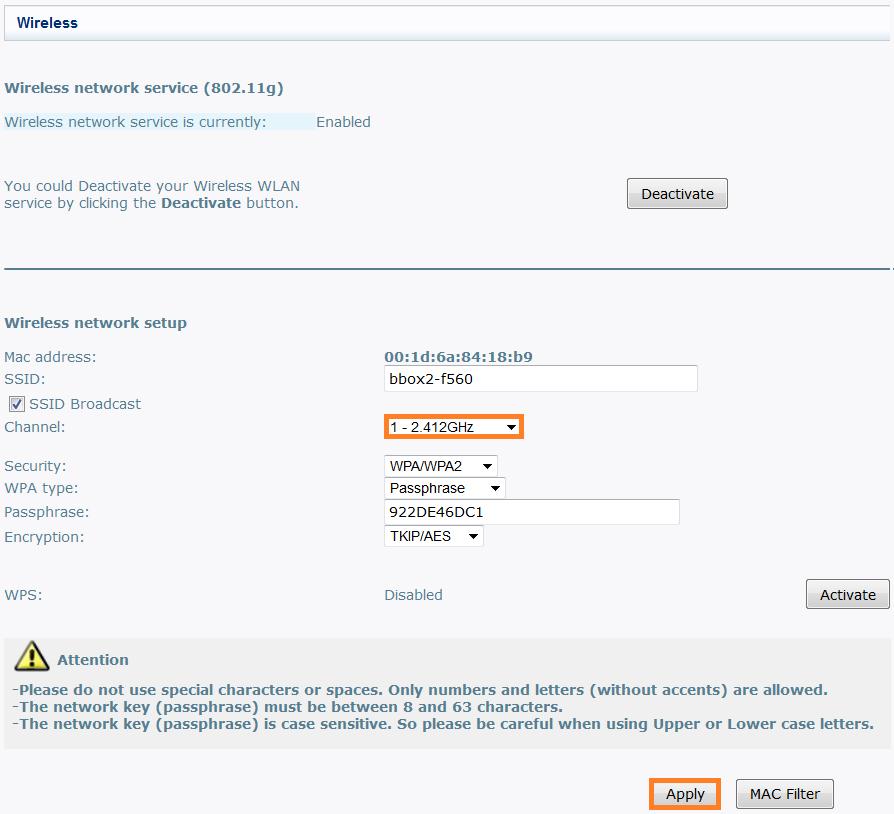The height and width of the screenshot is (814, 894).
Task: Click the WPS Disabled status text
Action: tap(413, 595)
